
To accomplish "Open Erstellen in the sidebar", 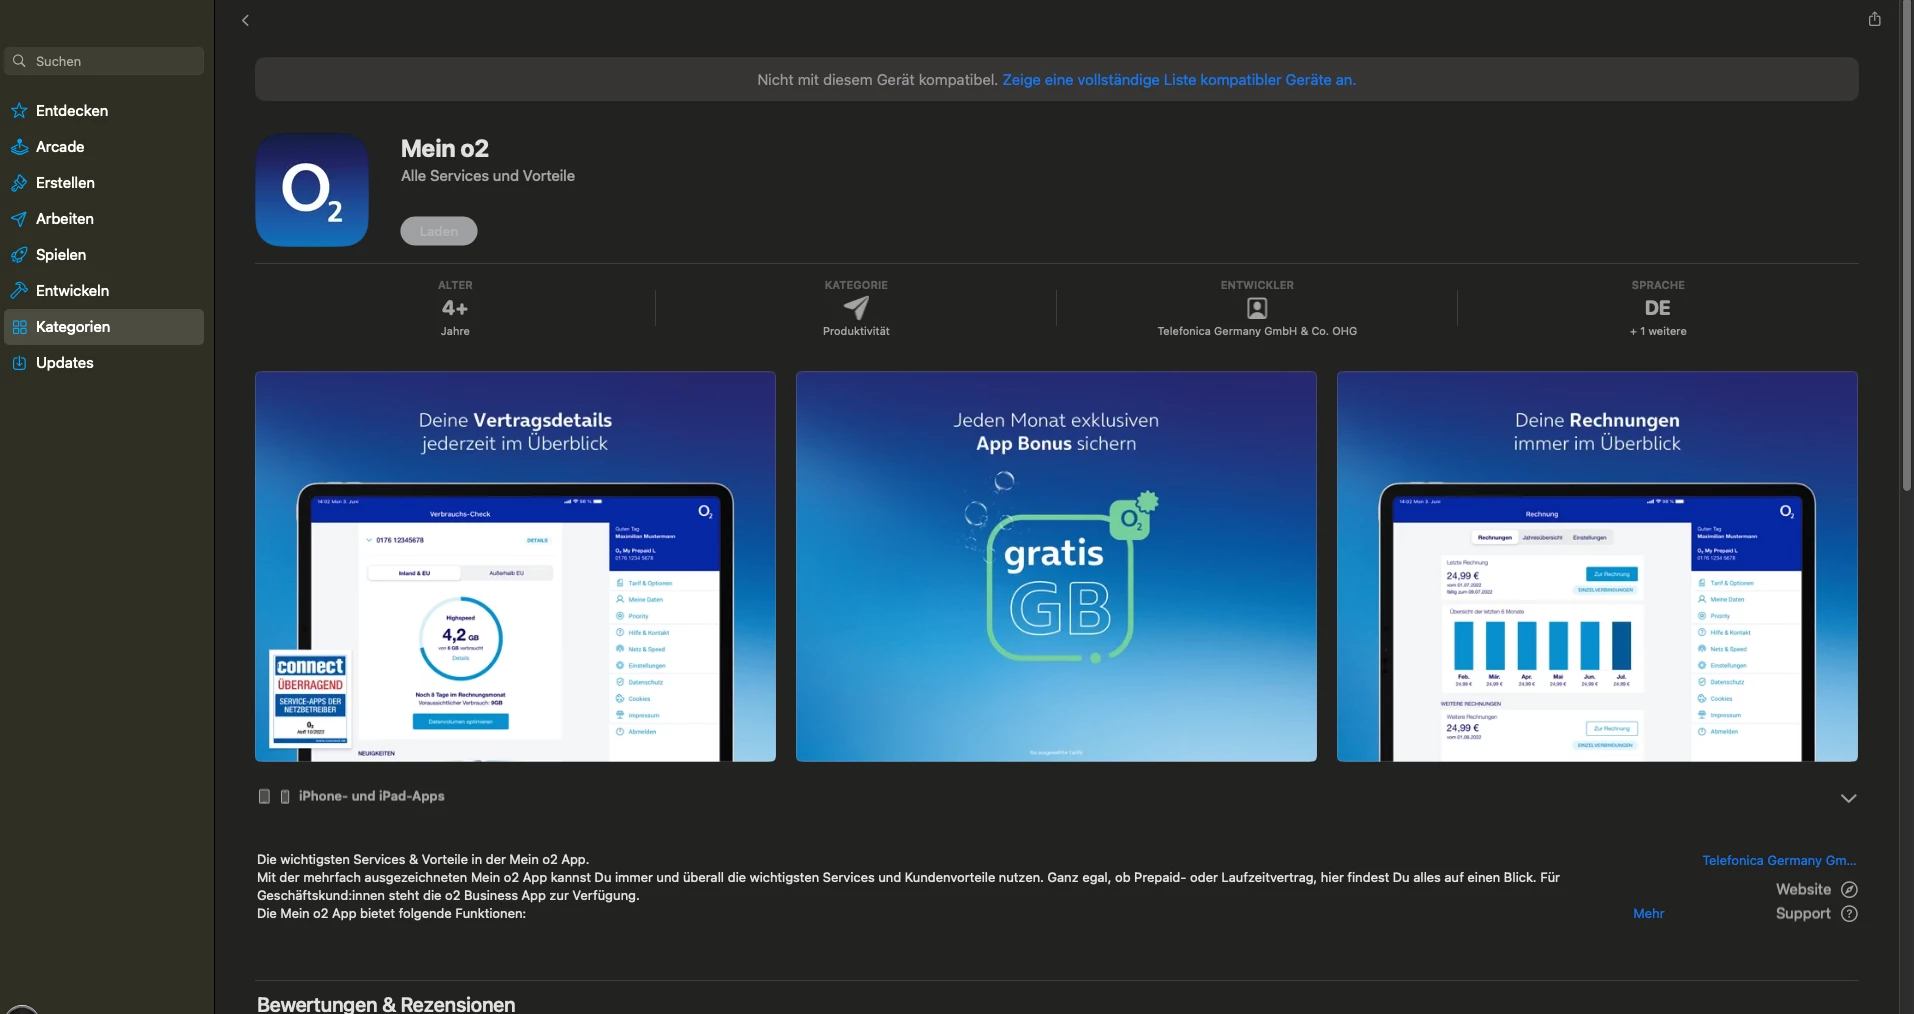I will pyautogui.click(x=104, y=183).
